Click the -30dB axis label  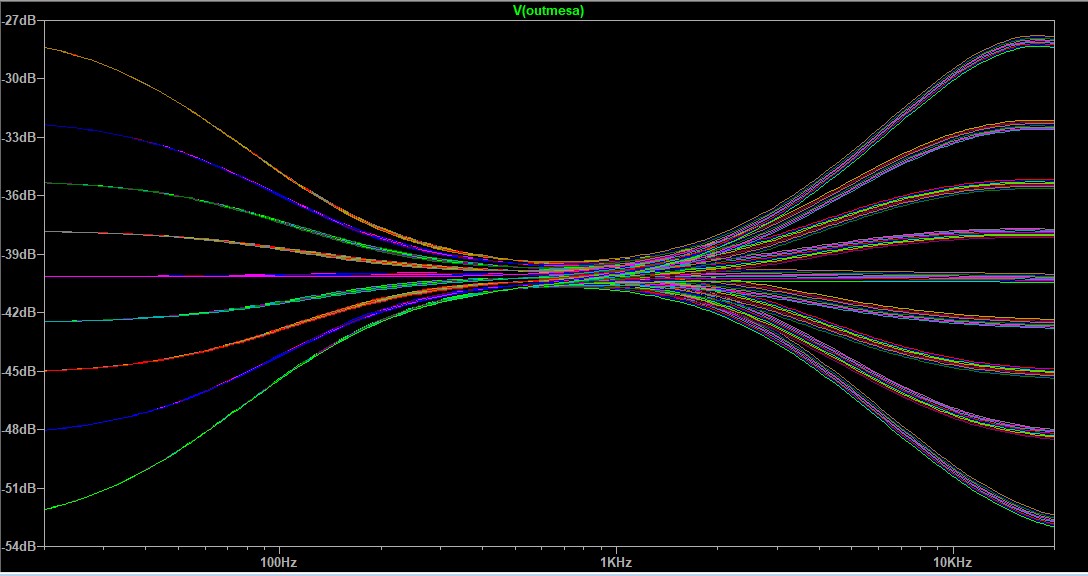[x=19, y=78]
